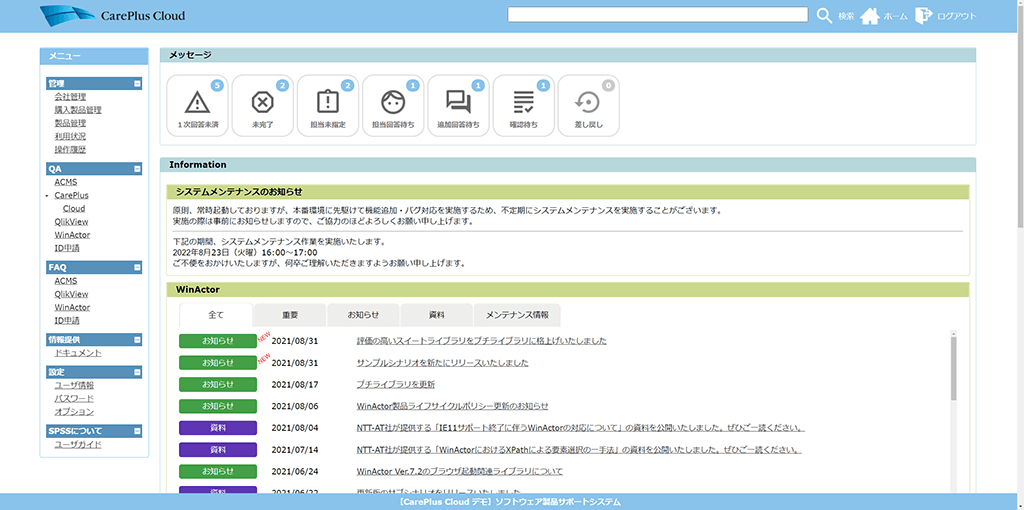Open ACMS under FAQ section
Viewport: 1024px width, 510px height.
[66, 281]
